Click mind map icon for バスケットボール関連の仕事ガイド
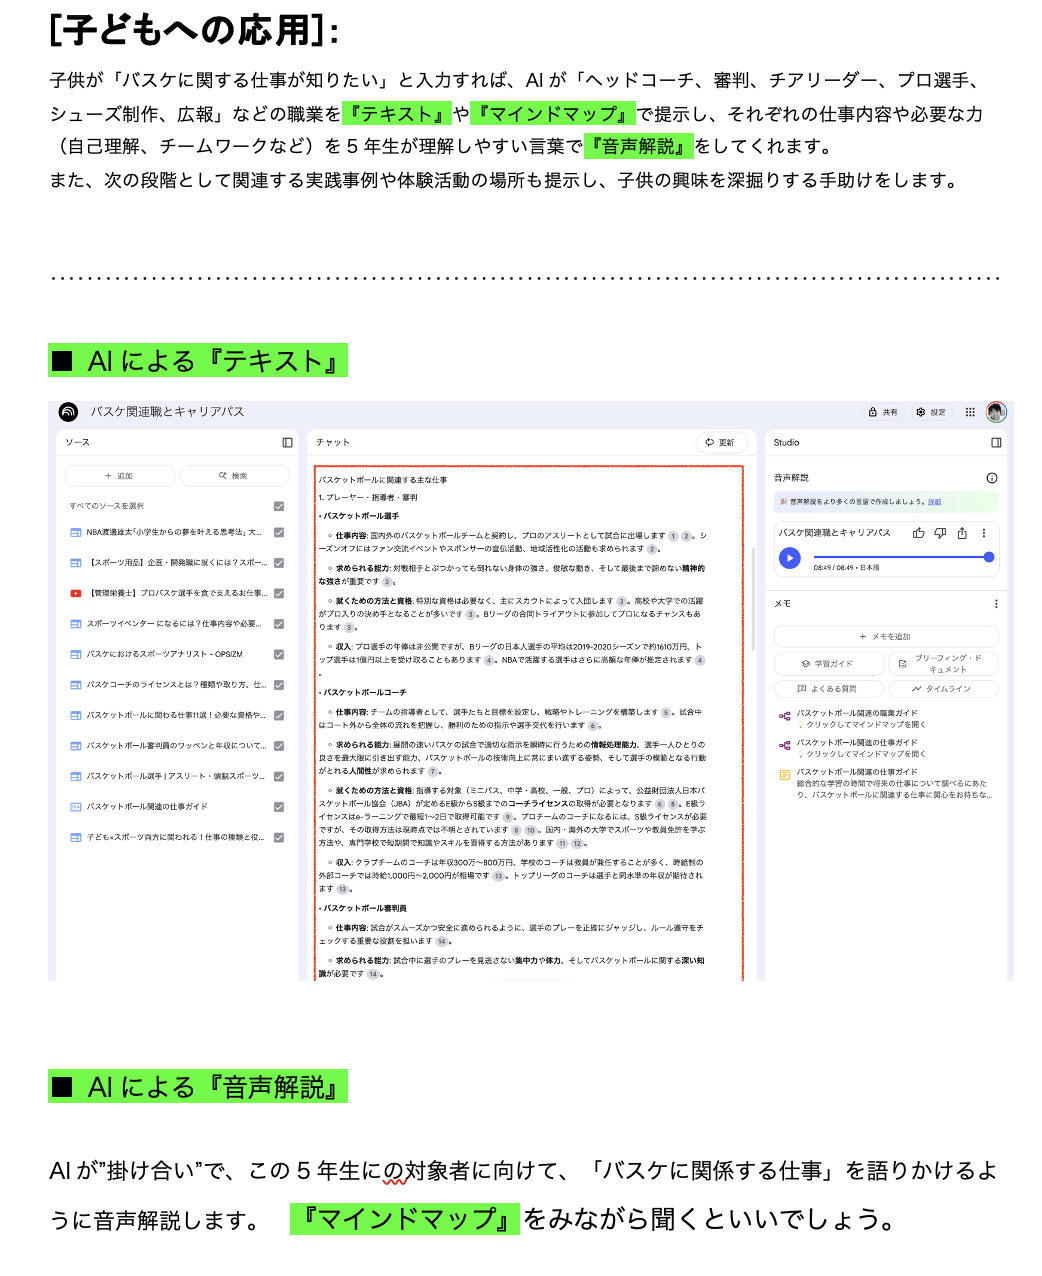 pyautogui.click(x=785, y=745)
